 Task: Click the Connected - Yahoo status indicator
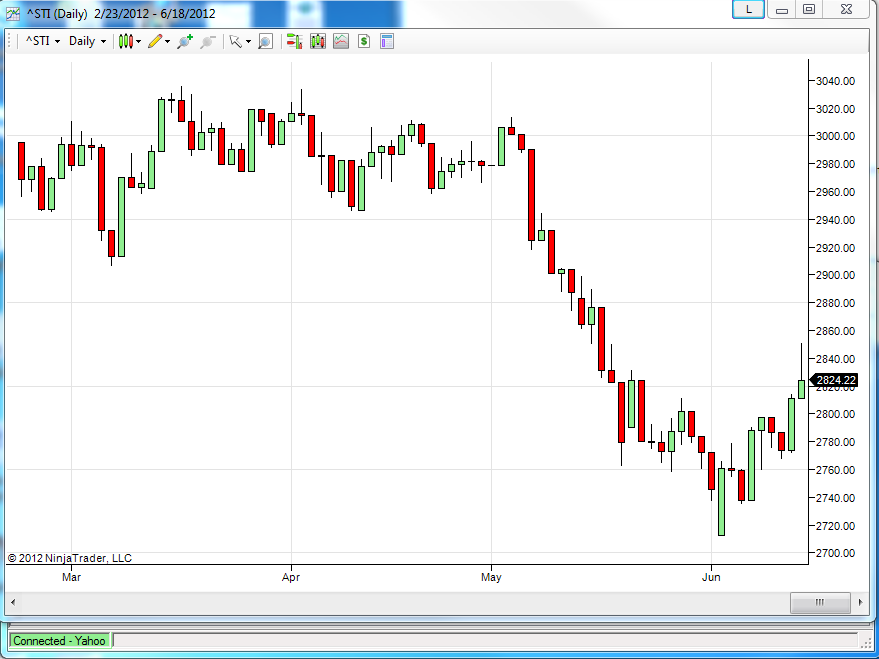[59, 641]
